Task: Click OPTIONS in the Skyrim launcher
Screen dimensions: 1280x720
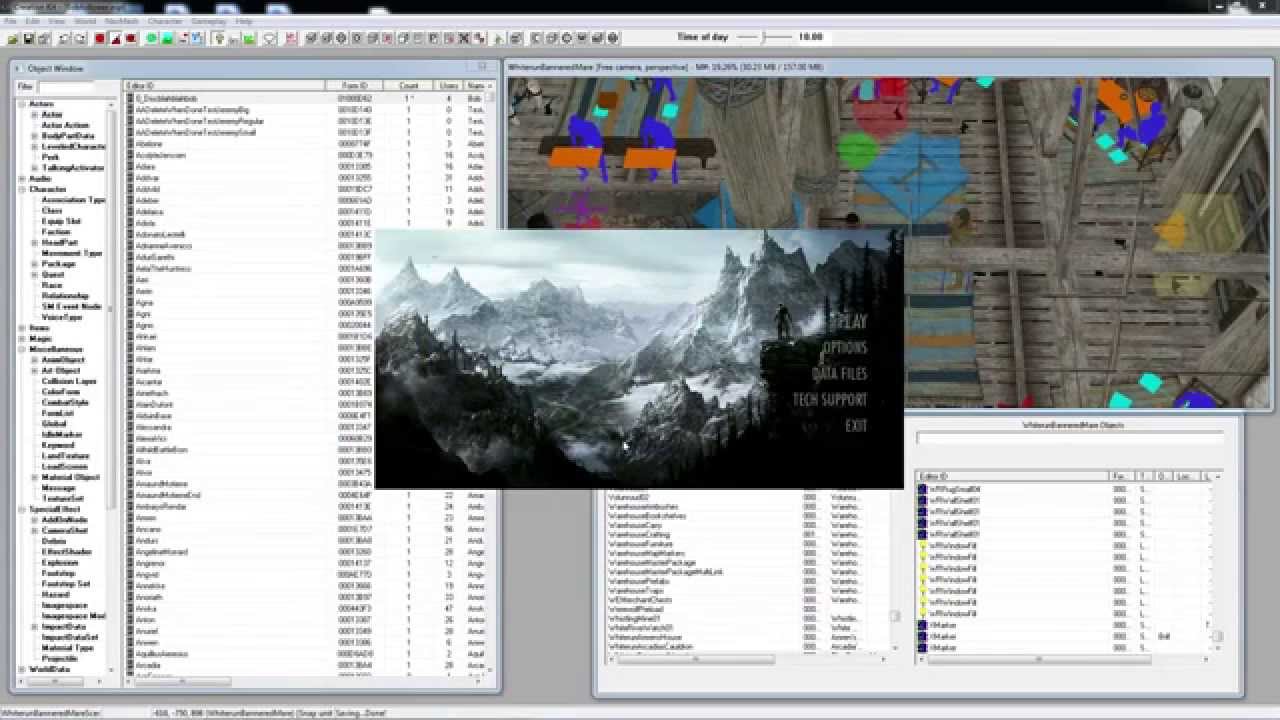Action: pyautogui.click(x=845, y=348)
